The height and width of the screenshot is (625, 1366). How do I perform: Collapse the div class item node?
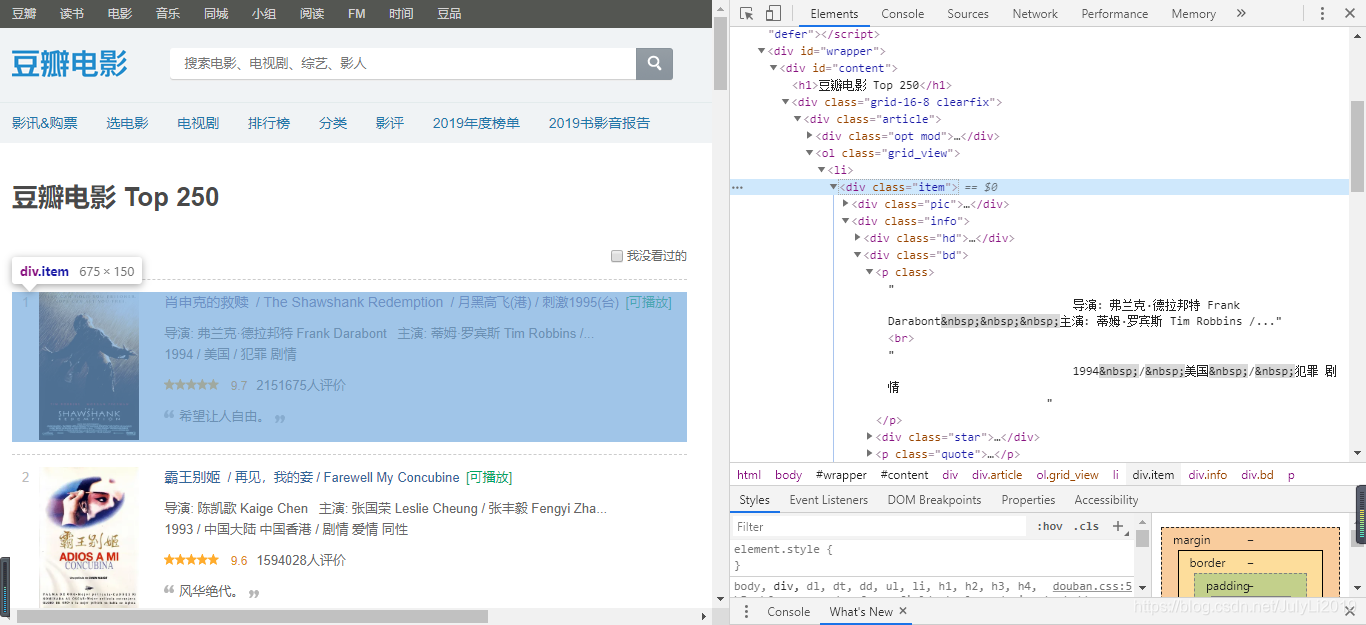834,187
